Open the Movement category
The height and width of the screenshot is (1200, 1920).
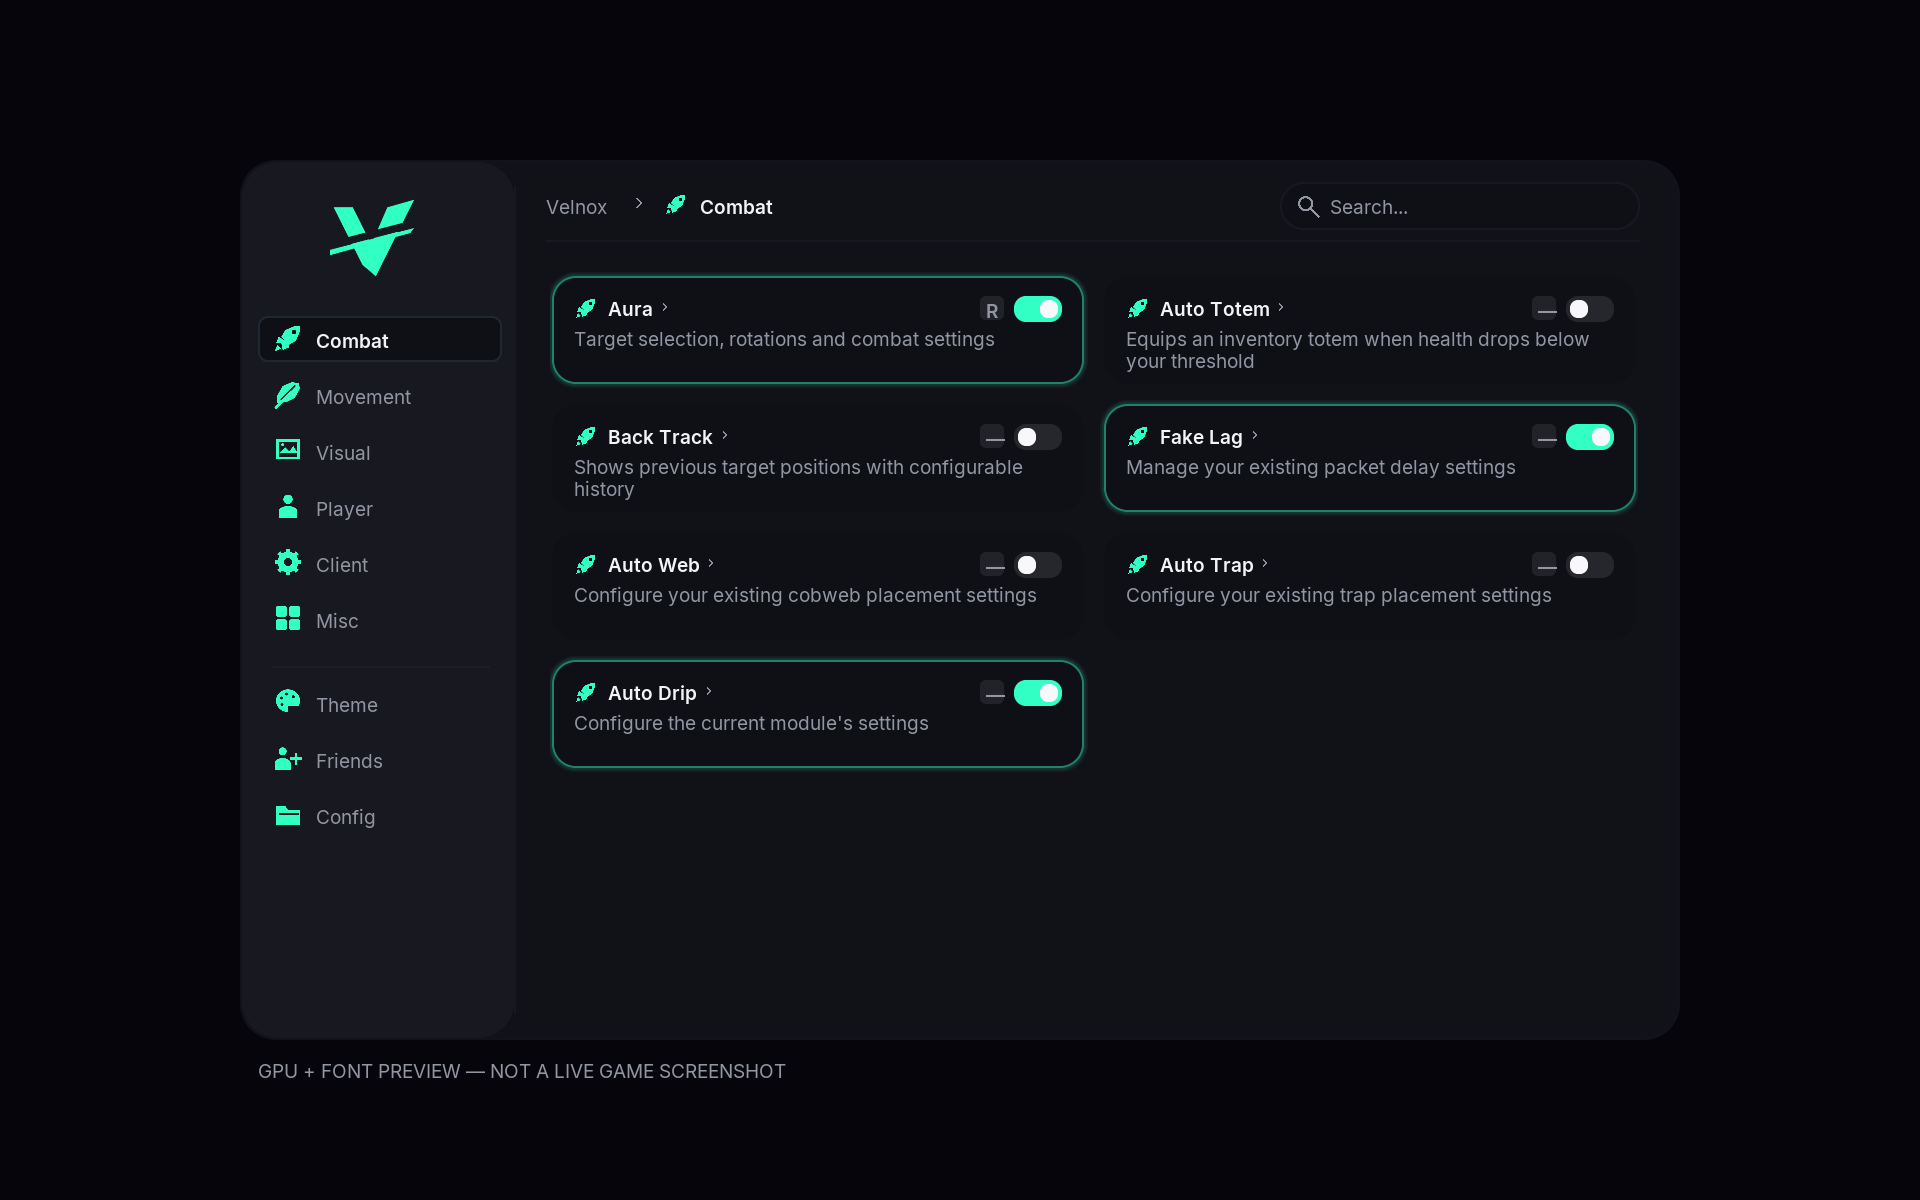380,396
